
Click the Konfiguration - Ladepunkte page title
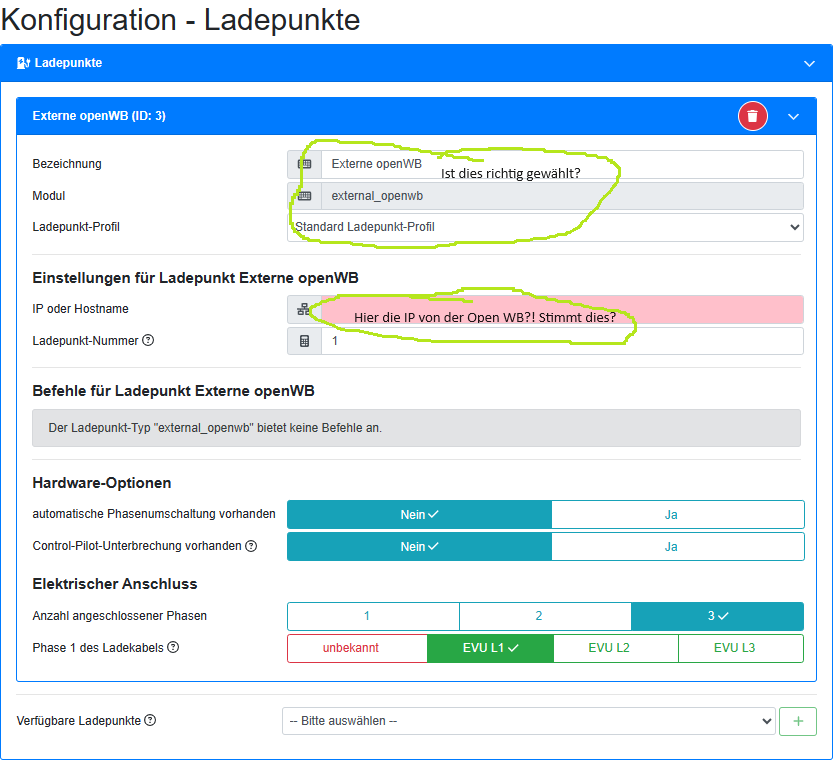point(180,20)
